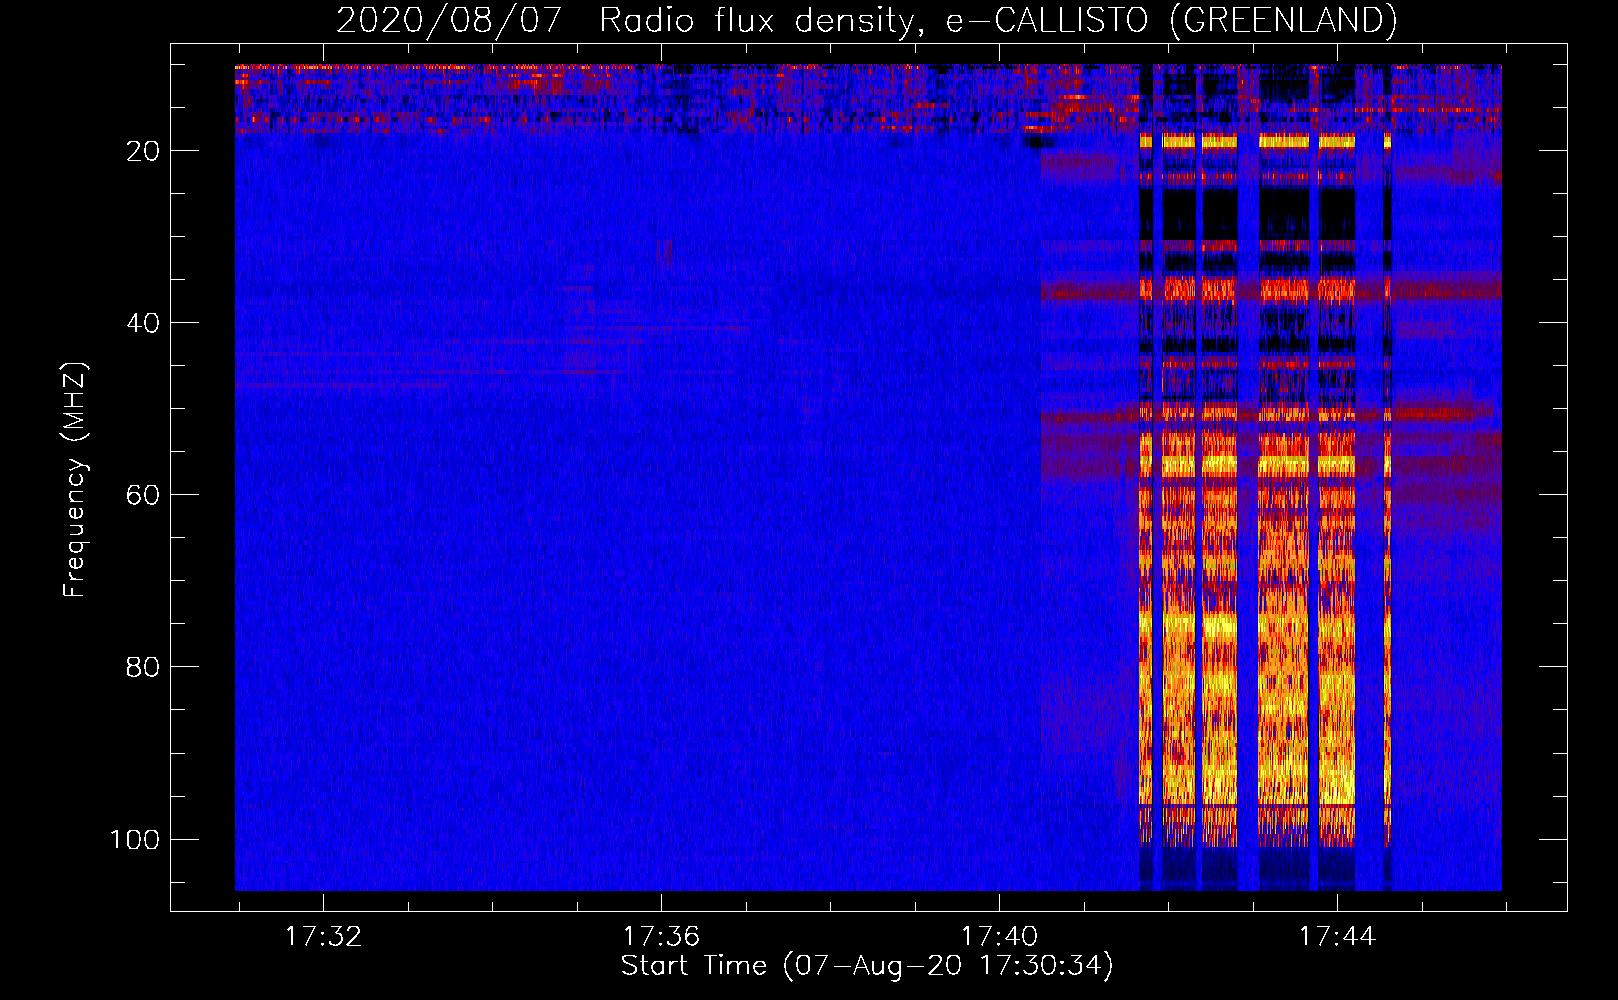Click the 100 MHz frequency tick label

(135, 839)
